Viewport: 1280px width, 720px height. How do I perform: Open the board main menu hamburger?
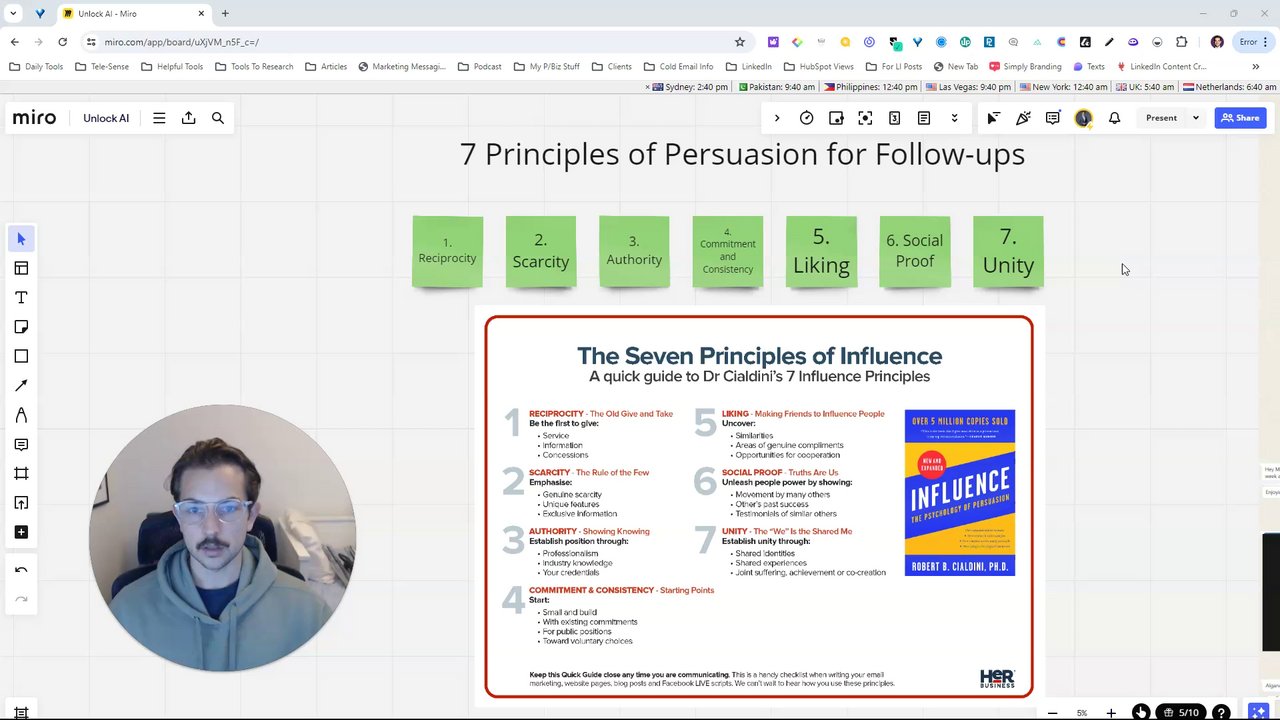[159, 118]
